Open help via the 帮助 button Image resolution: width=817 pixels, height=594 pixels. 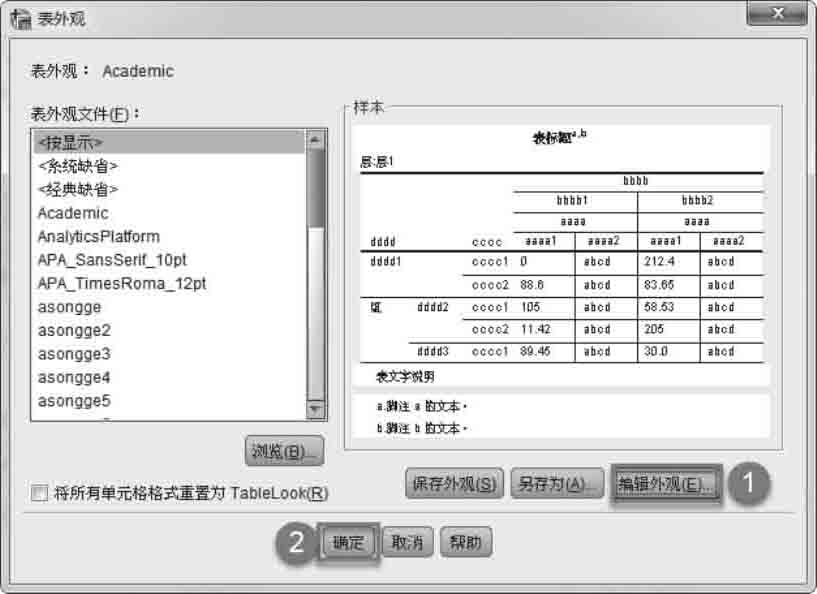pos(466,543)
